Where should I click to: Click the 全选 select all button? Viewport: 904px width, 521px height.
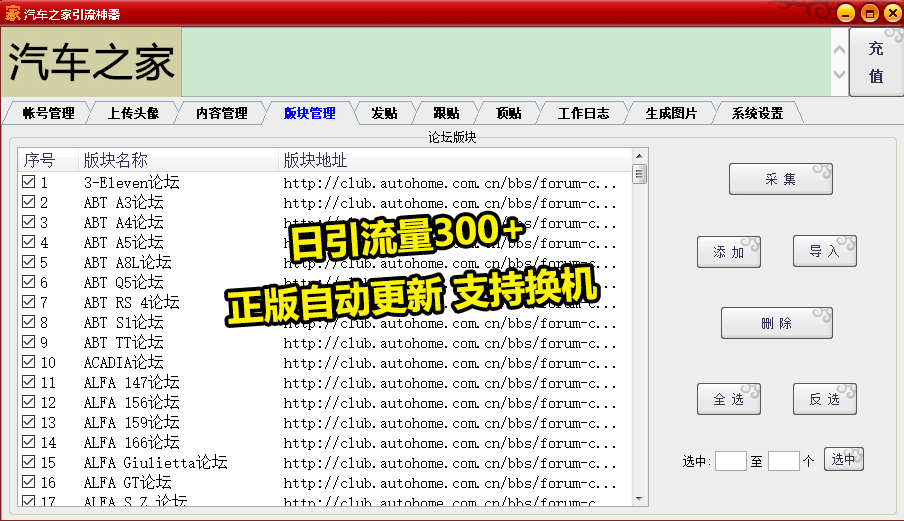pyautogui.click(x=729, y=399)
